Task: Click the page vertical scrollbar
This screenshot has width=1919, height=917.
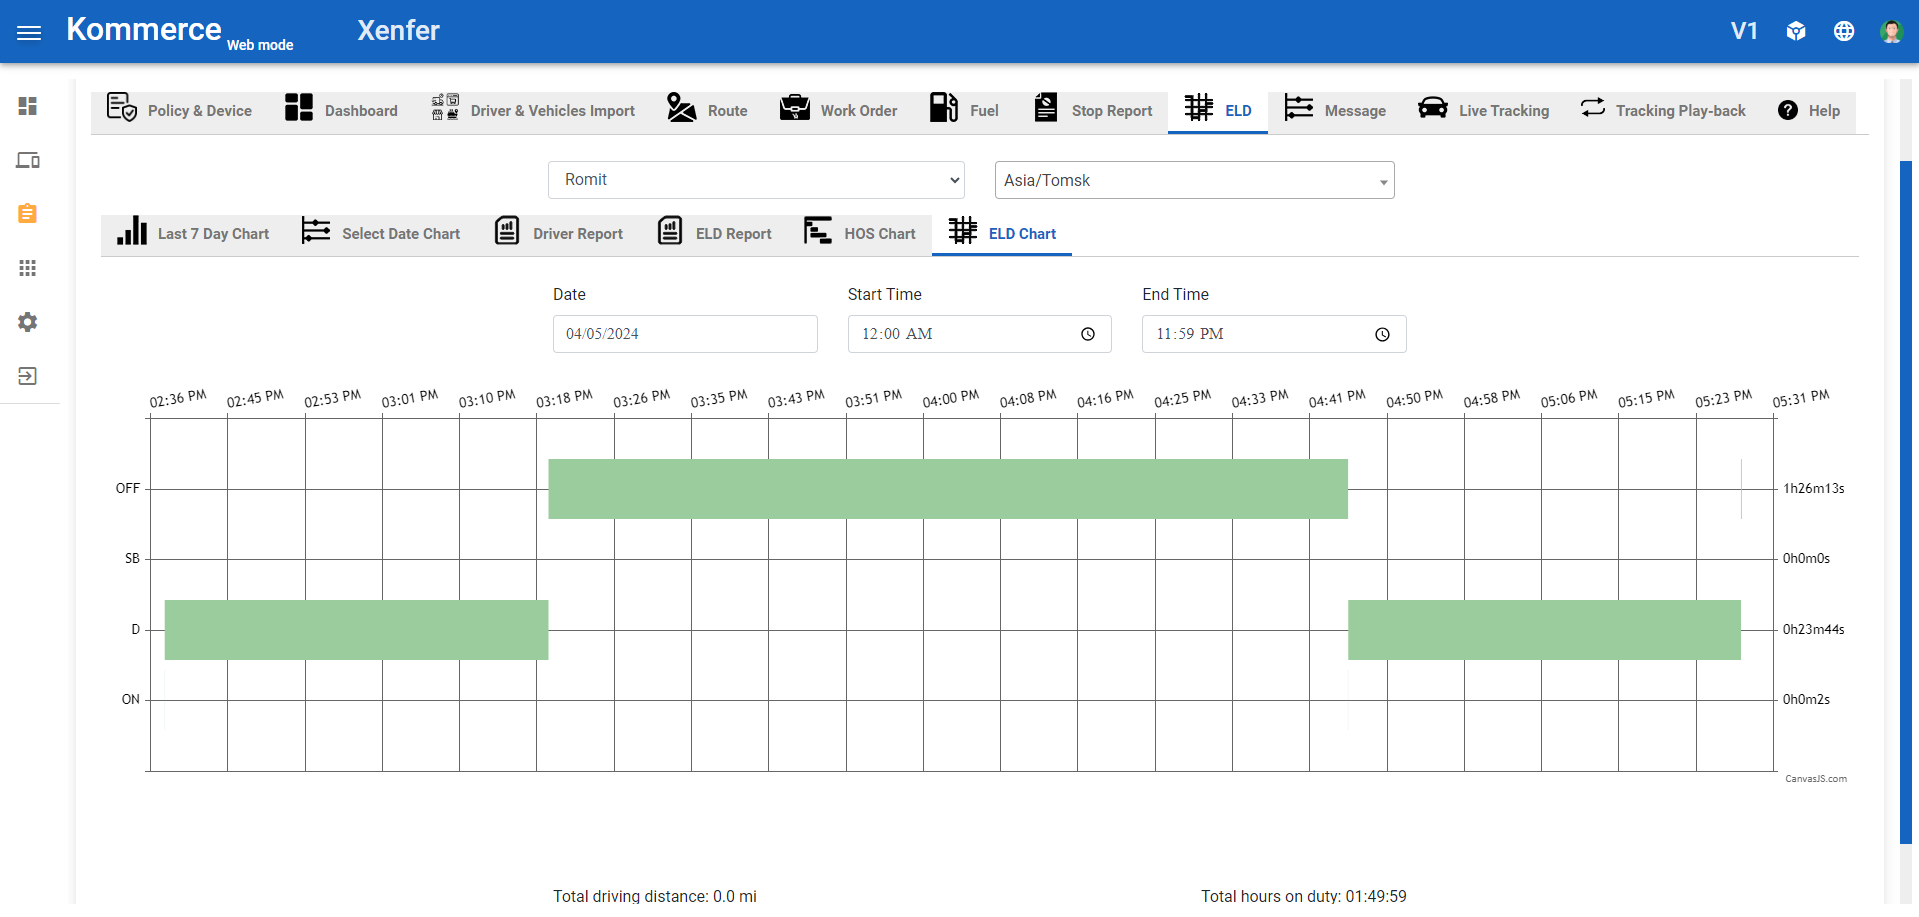Action: pos(1905,500)
